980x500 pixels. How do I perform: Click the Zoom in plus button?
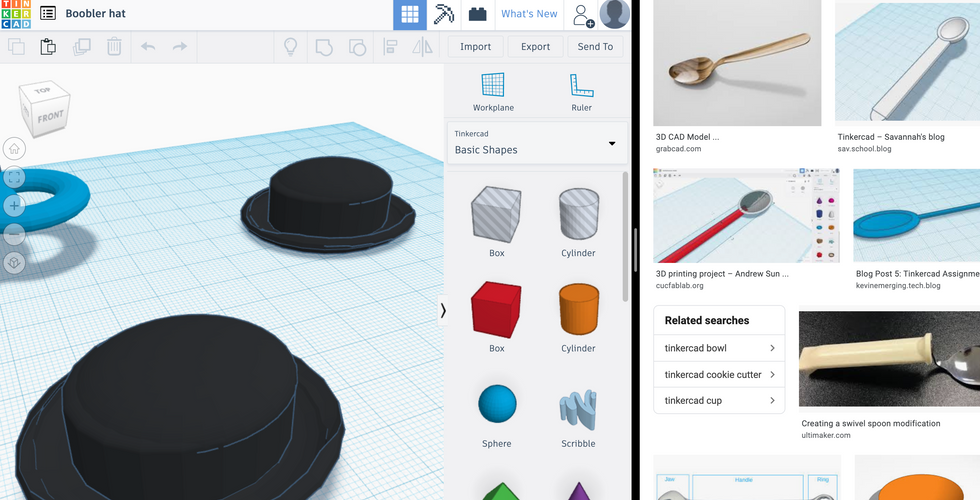click(x=14, y=206)
